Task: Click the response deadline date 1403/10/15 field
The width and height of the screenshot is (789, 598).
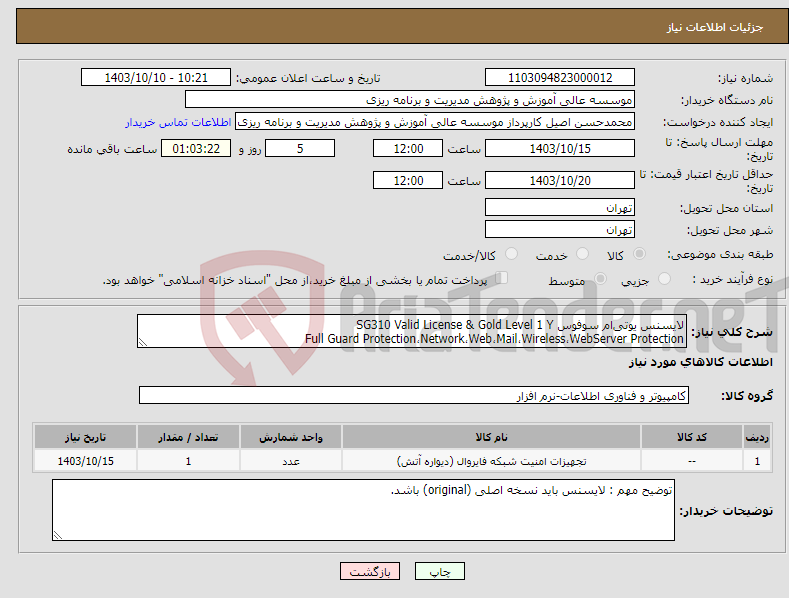Action: point(560,148)
